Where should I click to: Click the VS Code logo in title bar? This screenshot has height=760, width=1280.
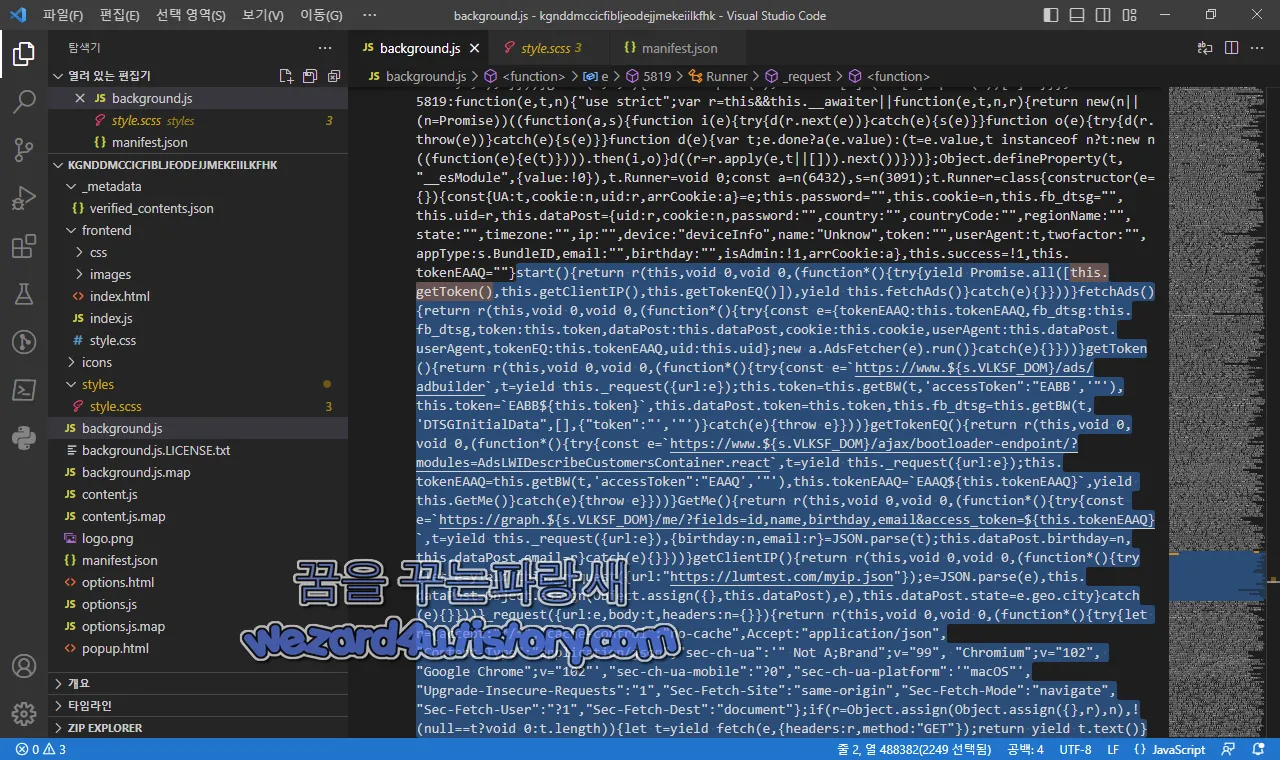point(19,15)
